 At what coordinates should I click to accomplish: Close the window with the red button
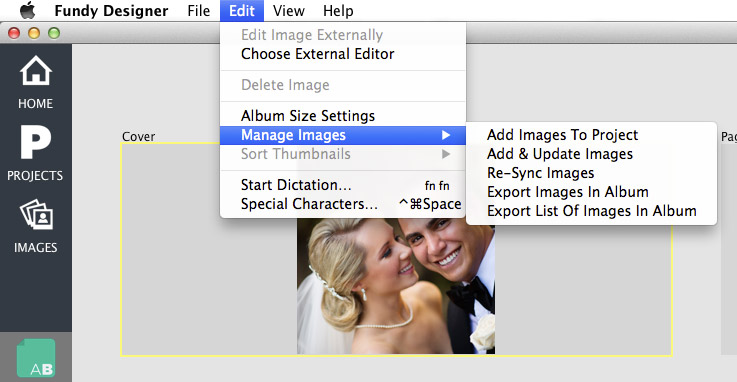(14, 33)
